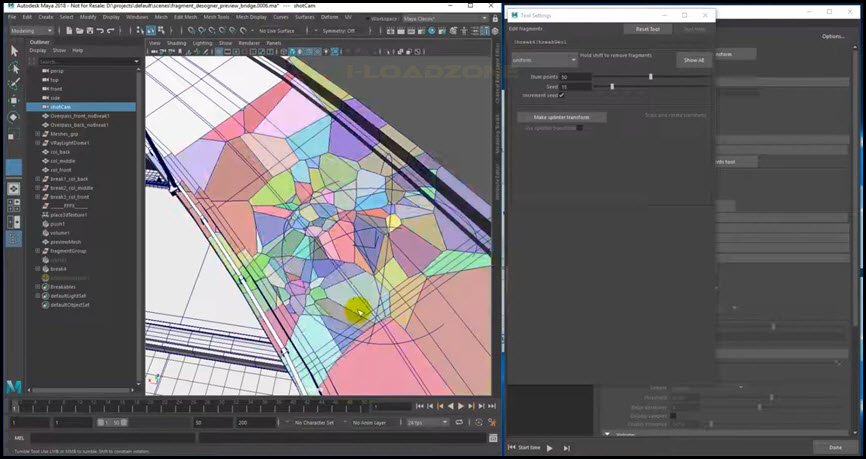Choose the Move tool in toolbox
Image resolution: width=866 pixels, height=459 pixels.
14,101
